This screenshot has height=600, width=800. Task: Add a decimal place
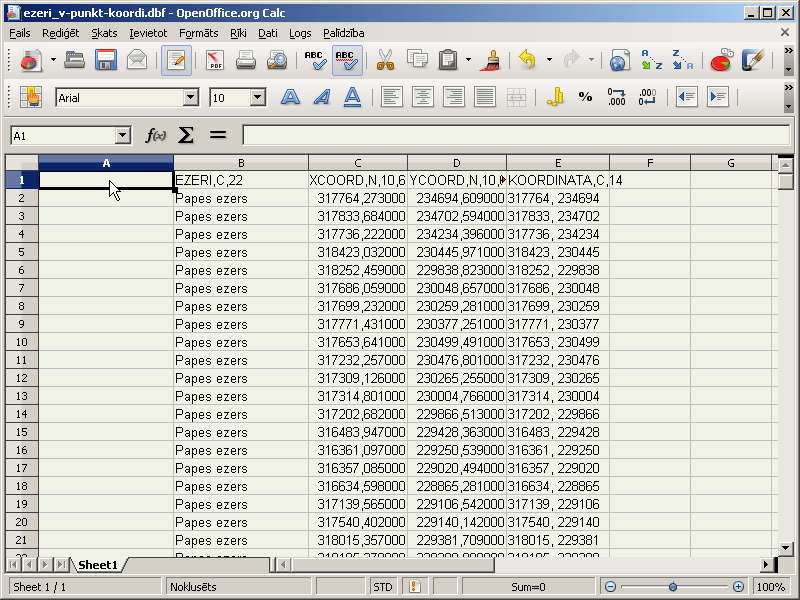coord(616,97)
